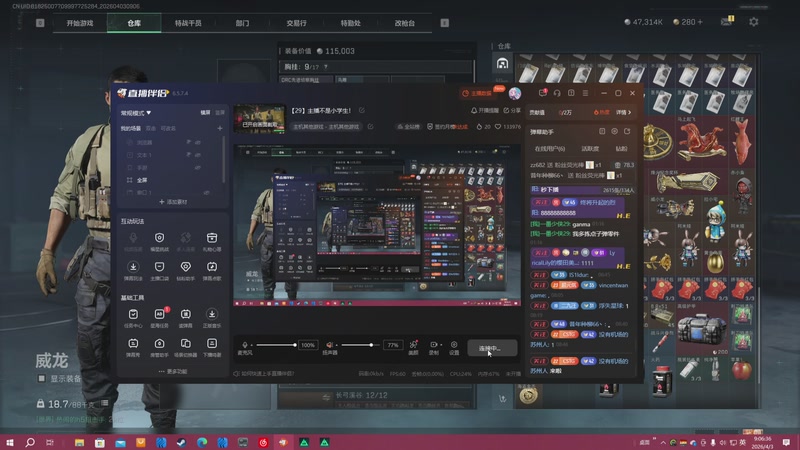The width and height of the screenshot is (800, 450).
Task: Open the 弹幕点歌 music icon
Action: click(211, 267)
